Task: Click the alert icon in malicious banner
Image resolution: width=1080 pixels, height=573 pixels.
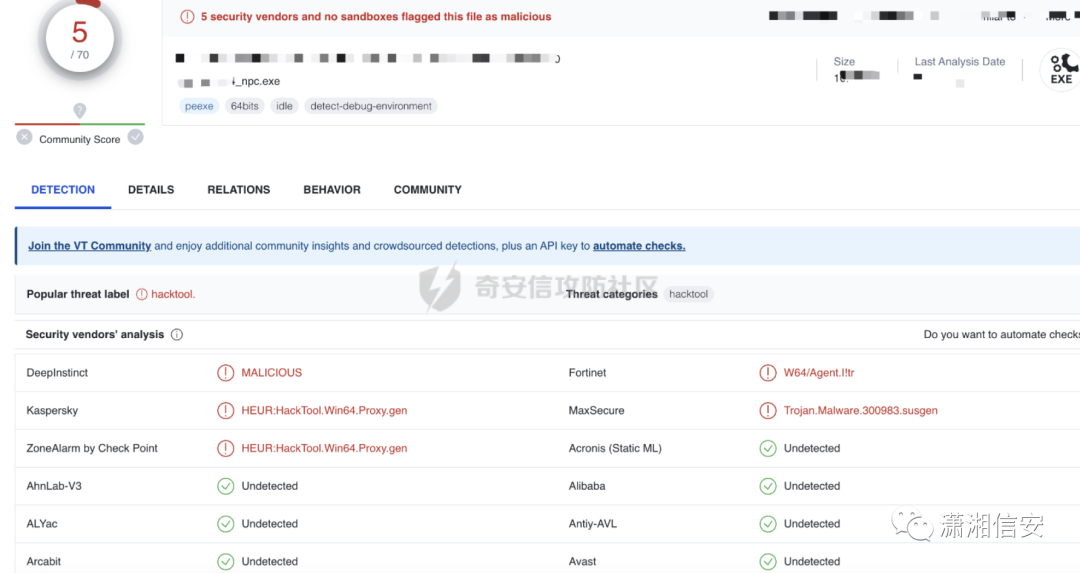Action: (x=187, y=17)
